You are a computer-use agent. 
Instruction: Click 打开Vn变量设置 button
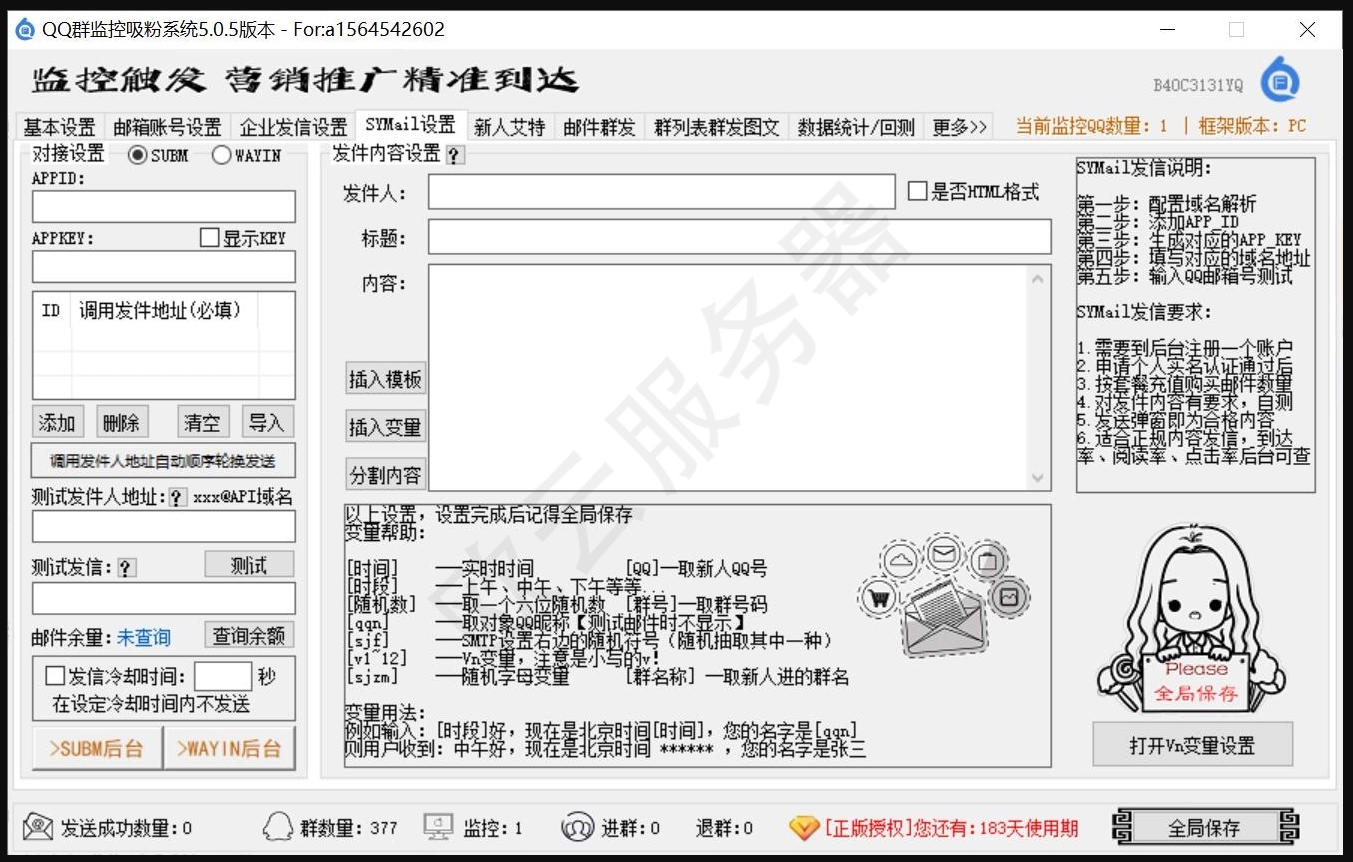pyautogui.click(x=1192, y=745)
